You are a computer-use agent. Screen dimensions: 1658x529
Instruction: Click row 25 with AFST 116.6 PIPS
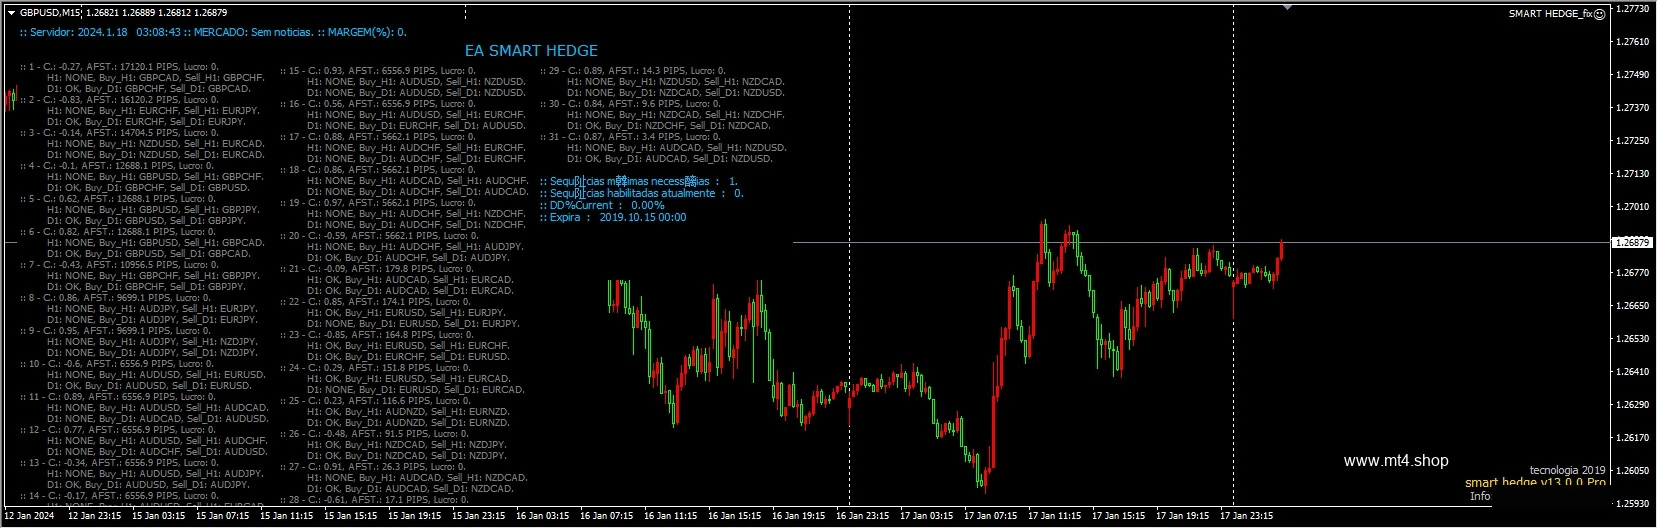[x=375, y=401]
